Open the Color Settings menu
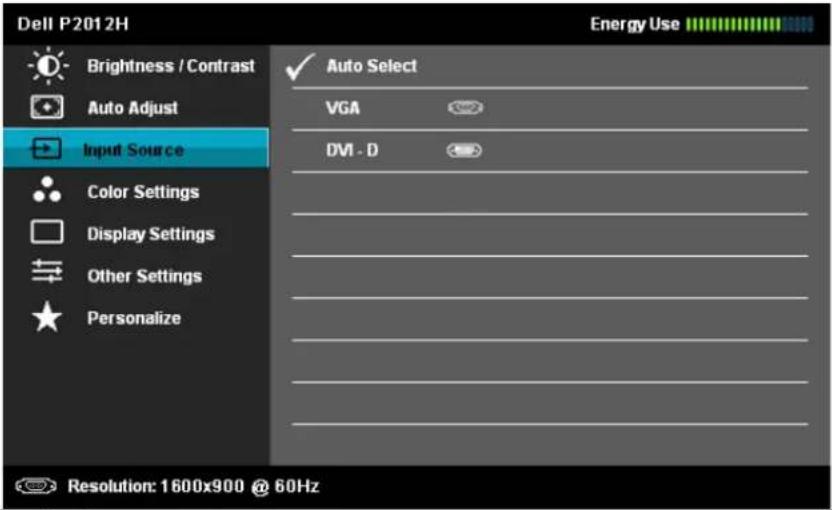832x510 pixels. [136, 192]
